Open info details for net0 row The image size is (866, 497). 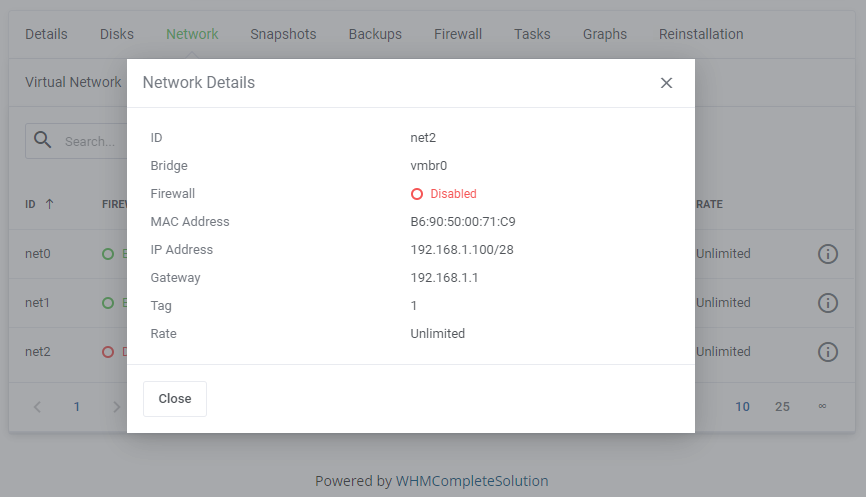coord(827,254)
